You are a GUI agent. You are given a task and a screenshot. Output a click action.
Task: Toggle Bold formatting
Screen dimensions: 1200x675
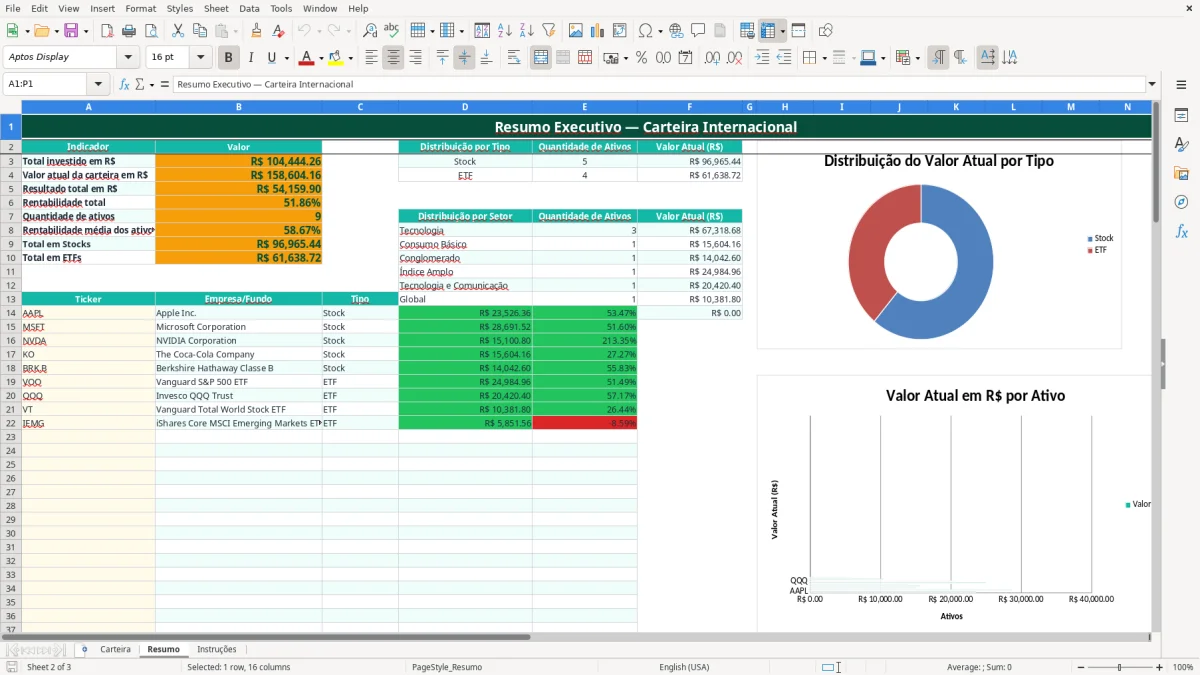[229, 58]
